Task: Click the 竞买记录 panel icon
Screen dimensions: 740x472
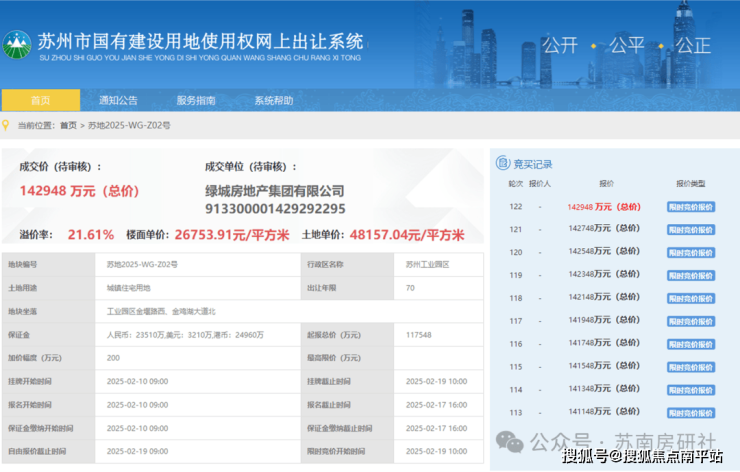Action: pyautogui.click(x=504, y=164)
